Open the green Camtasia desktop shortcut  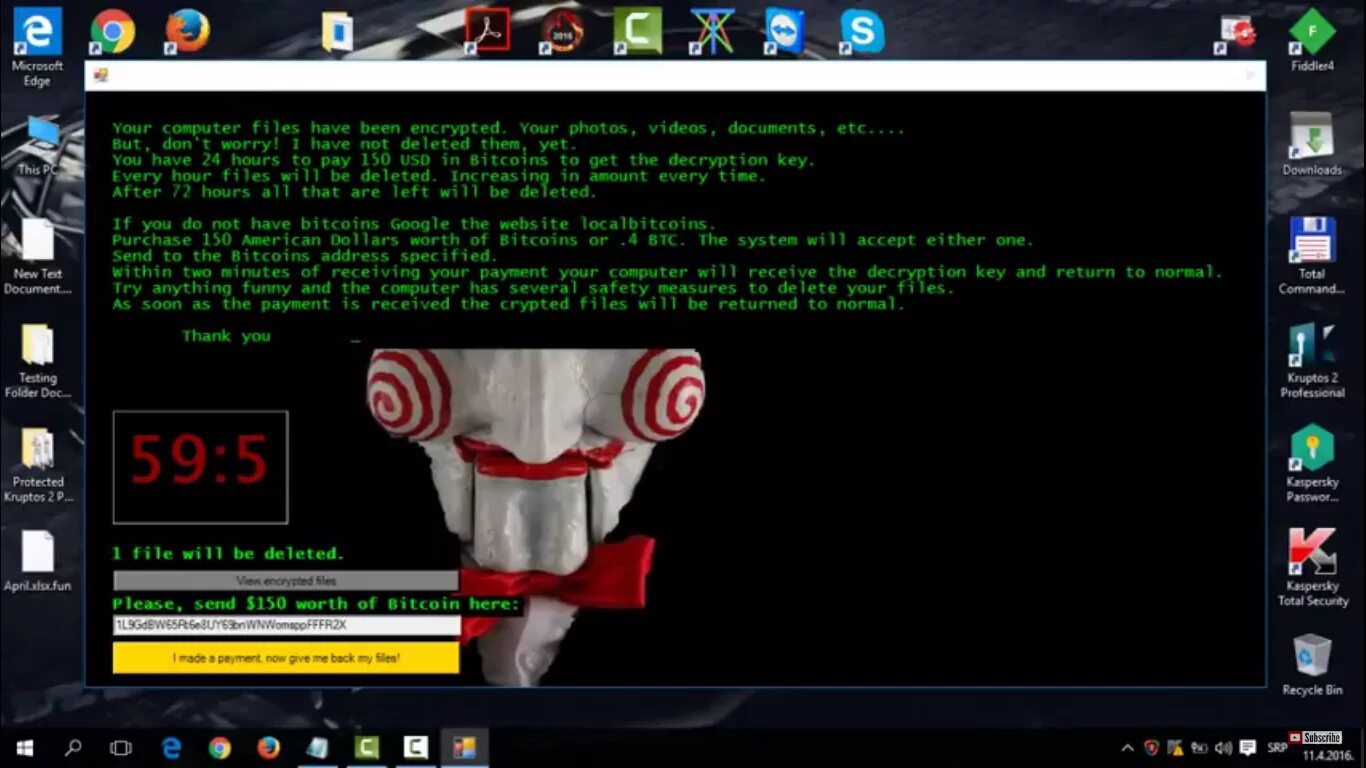pyautogui.click(x=637, y=31)
